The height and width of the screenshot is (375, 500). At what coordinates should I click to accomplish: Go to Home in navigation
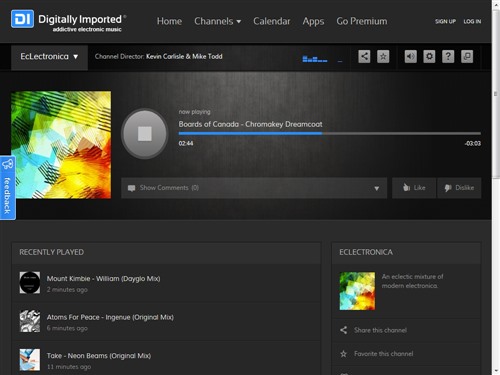pyautogui.click(x=169, y=21)
